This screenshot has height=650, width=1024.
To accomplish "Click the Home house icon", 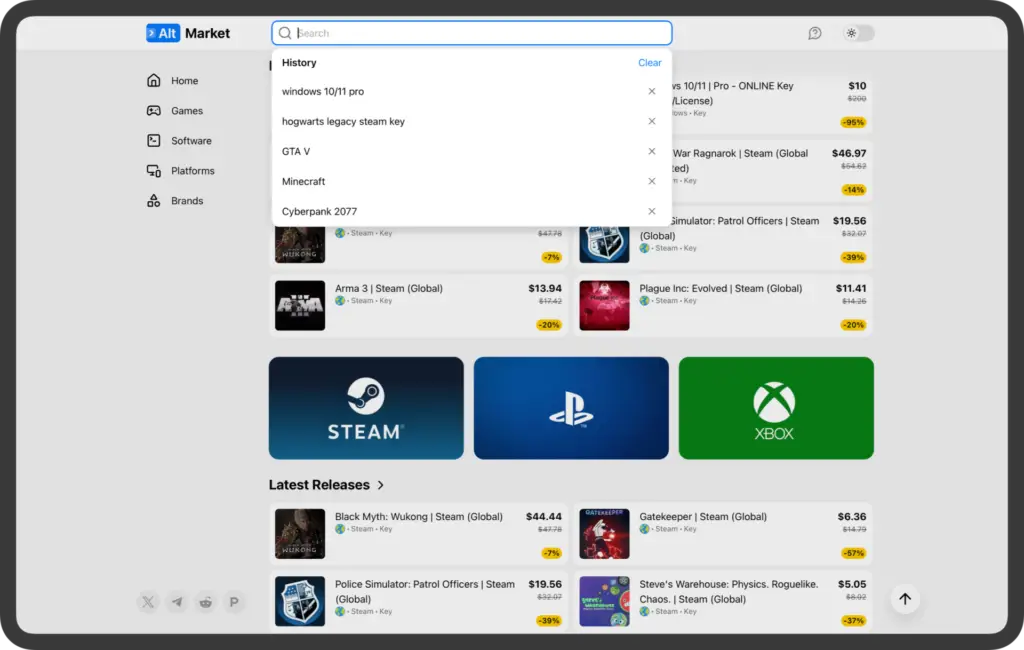I will [153, 80].
